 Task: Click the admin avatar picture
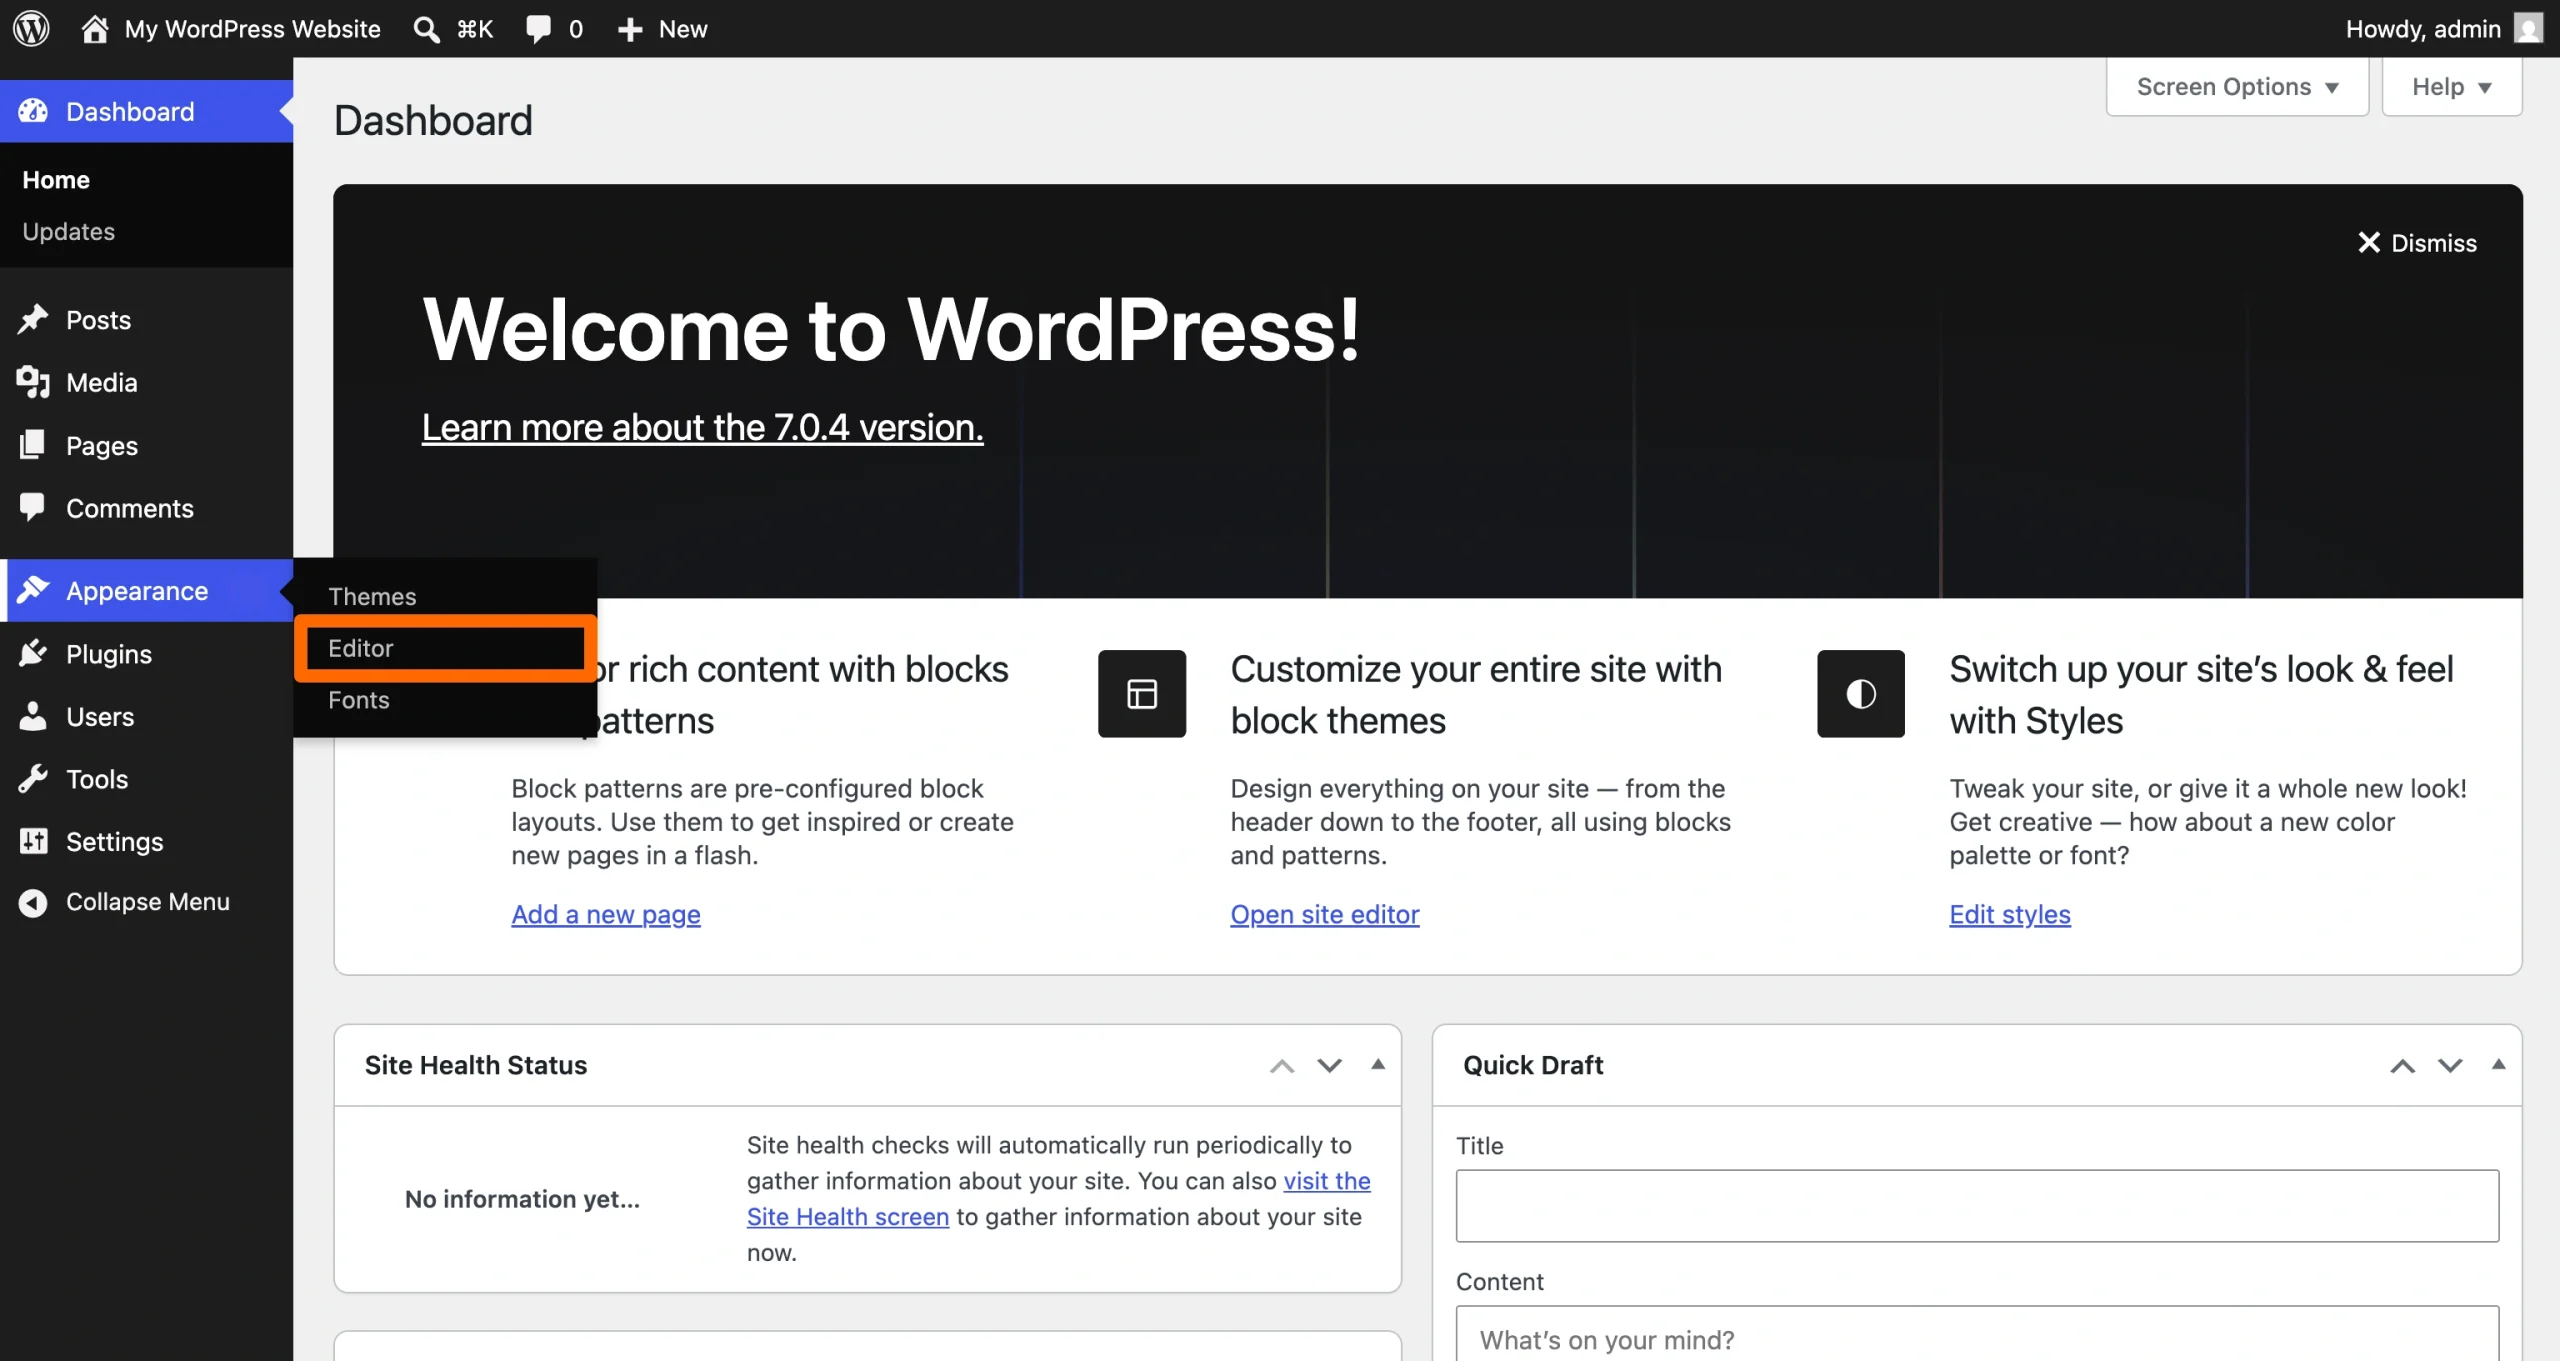coord(2529,28)
